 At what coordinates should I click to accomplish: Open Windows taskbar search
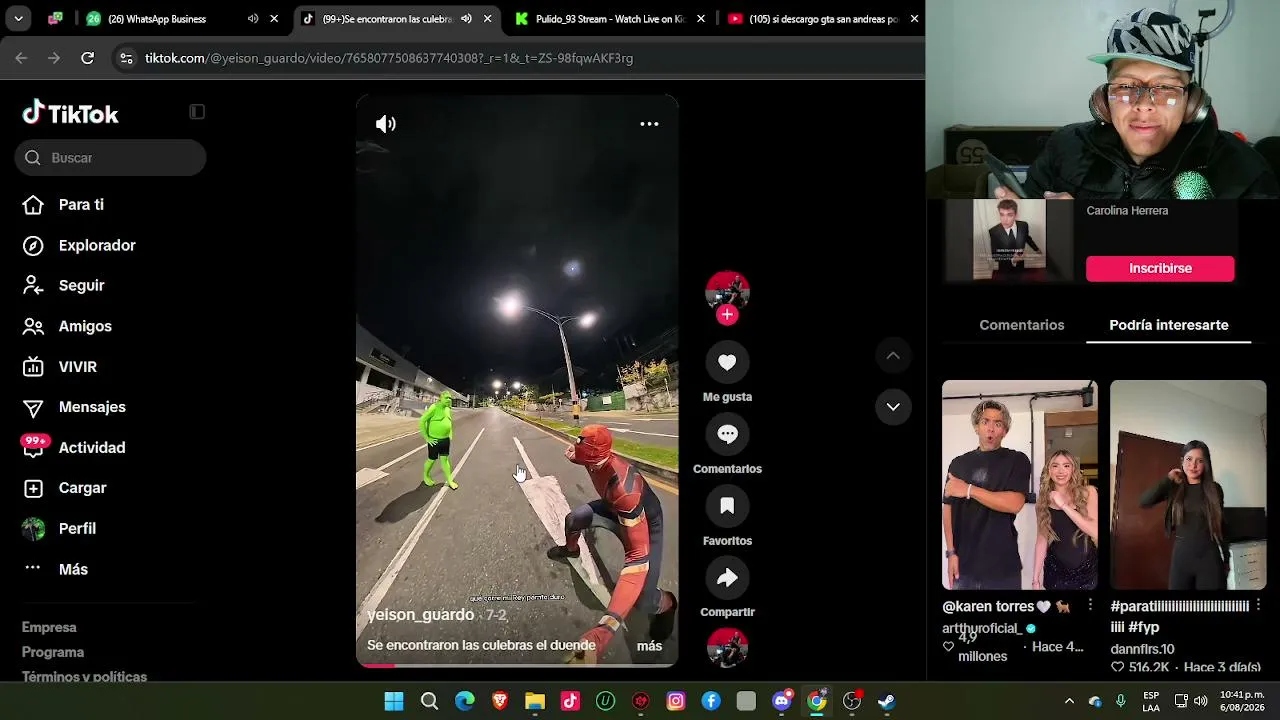click(429, 701)
